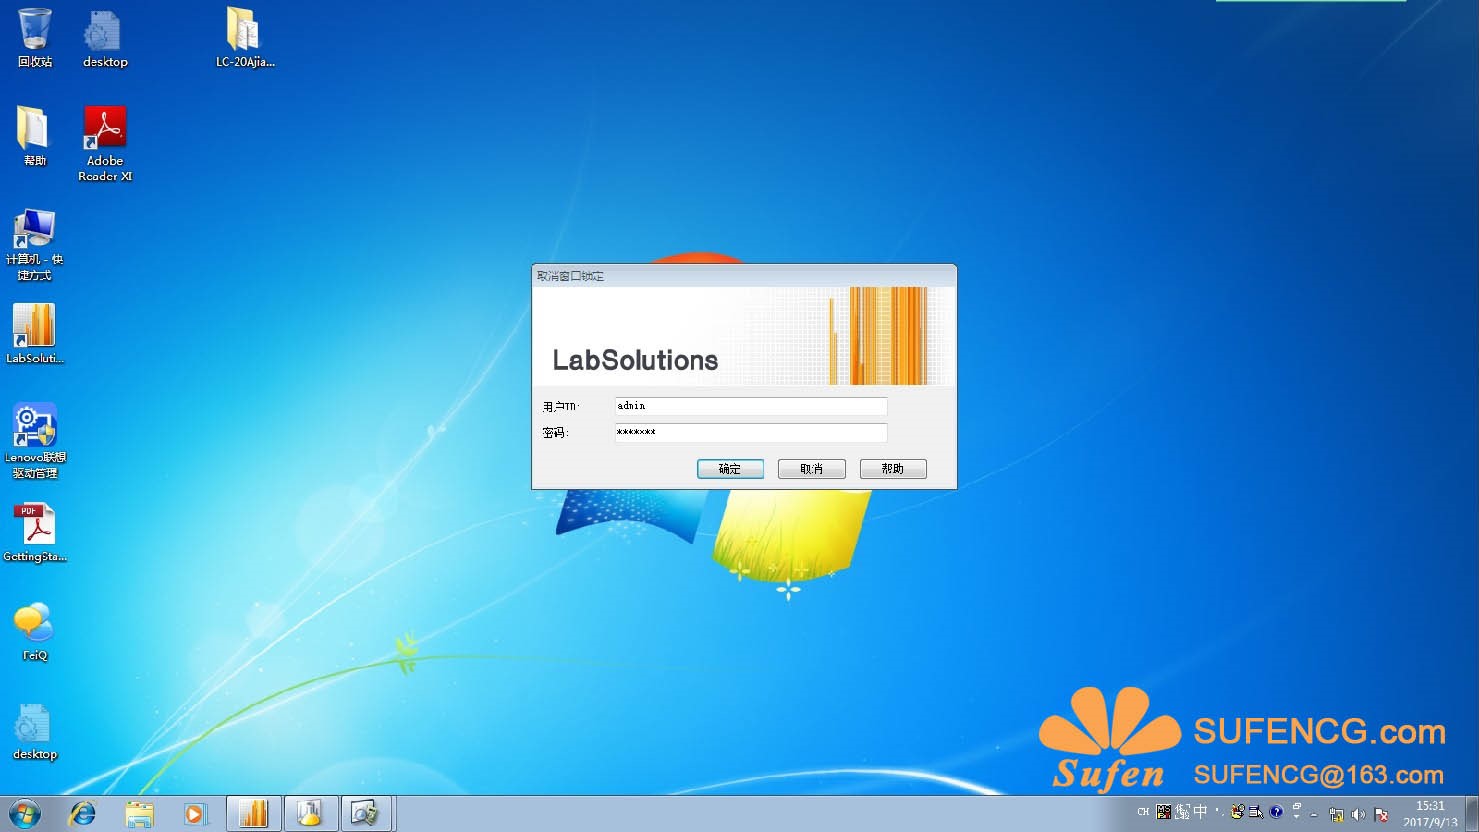The width and height of the screenshot is (1479, 832).
Task: Launch Adobe Reader XI shortcut
Action: 105,144
